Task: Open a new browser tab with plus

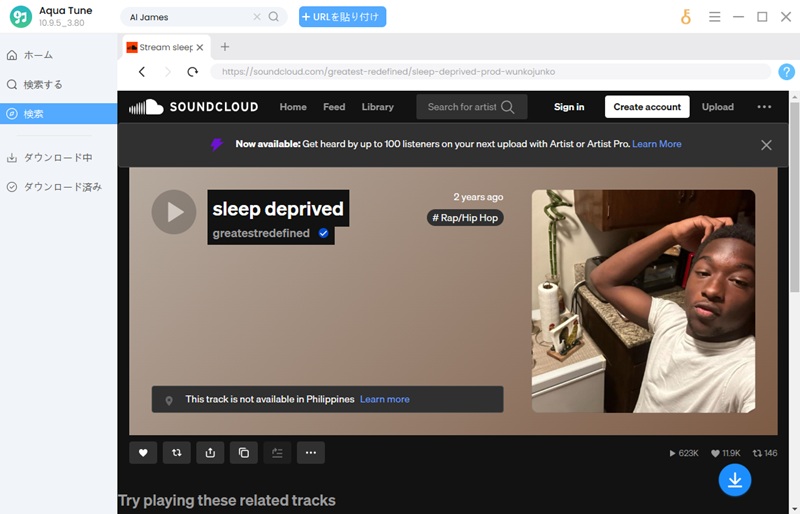Action: point(224,47)
